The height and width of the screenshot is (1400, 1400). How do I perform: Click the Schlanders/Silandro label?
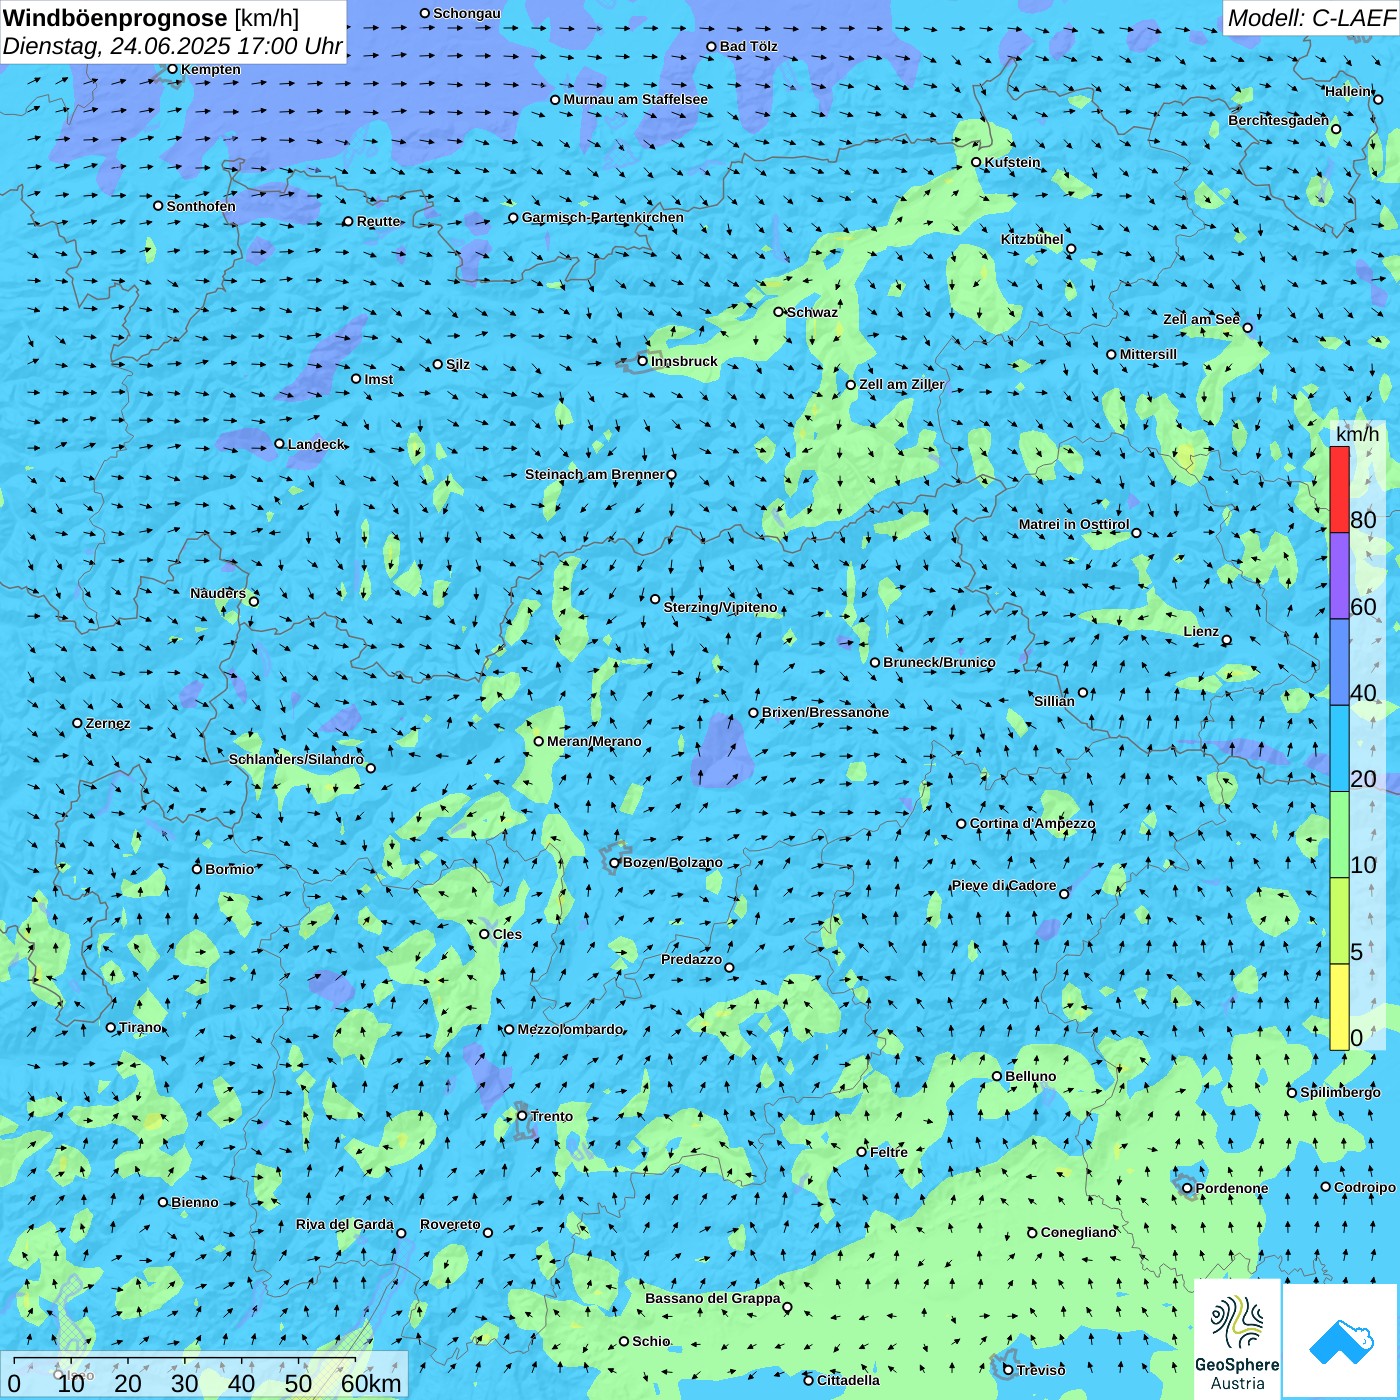tap(296, 759)
